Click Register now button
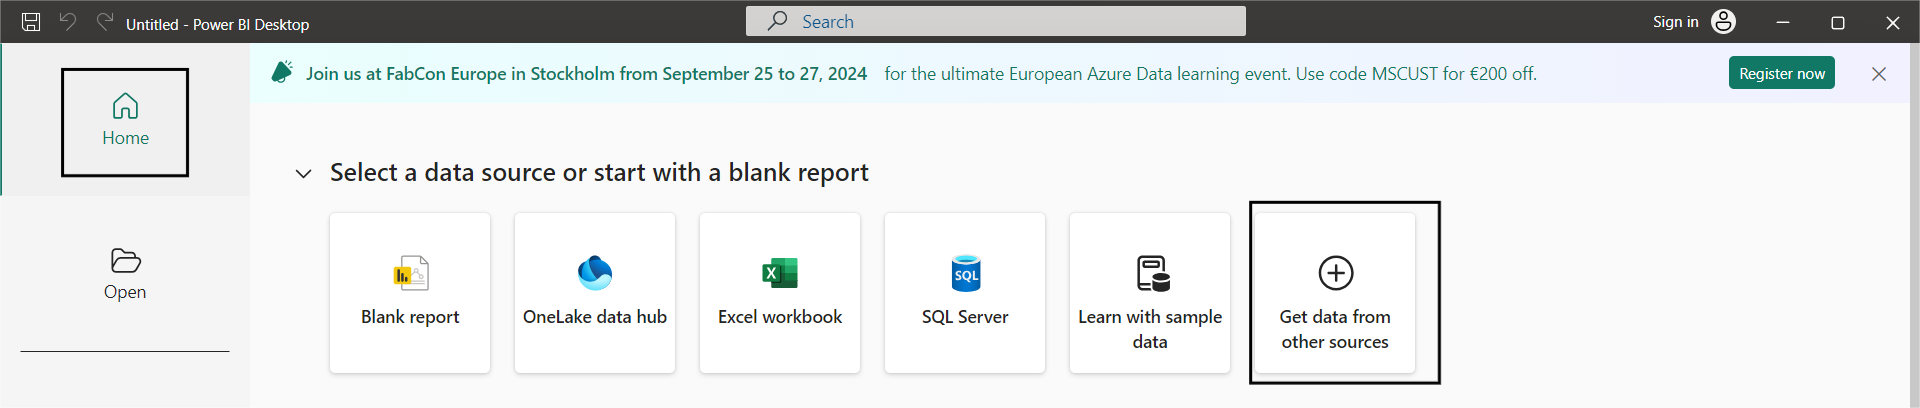 [1781, 73]
